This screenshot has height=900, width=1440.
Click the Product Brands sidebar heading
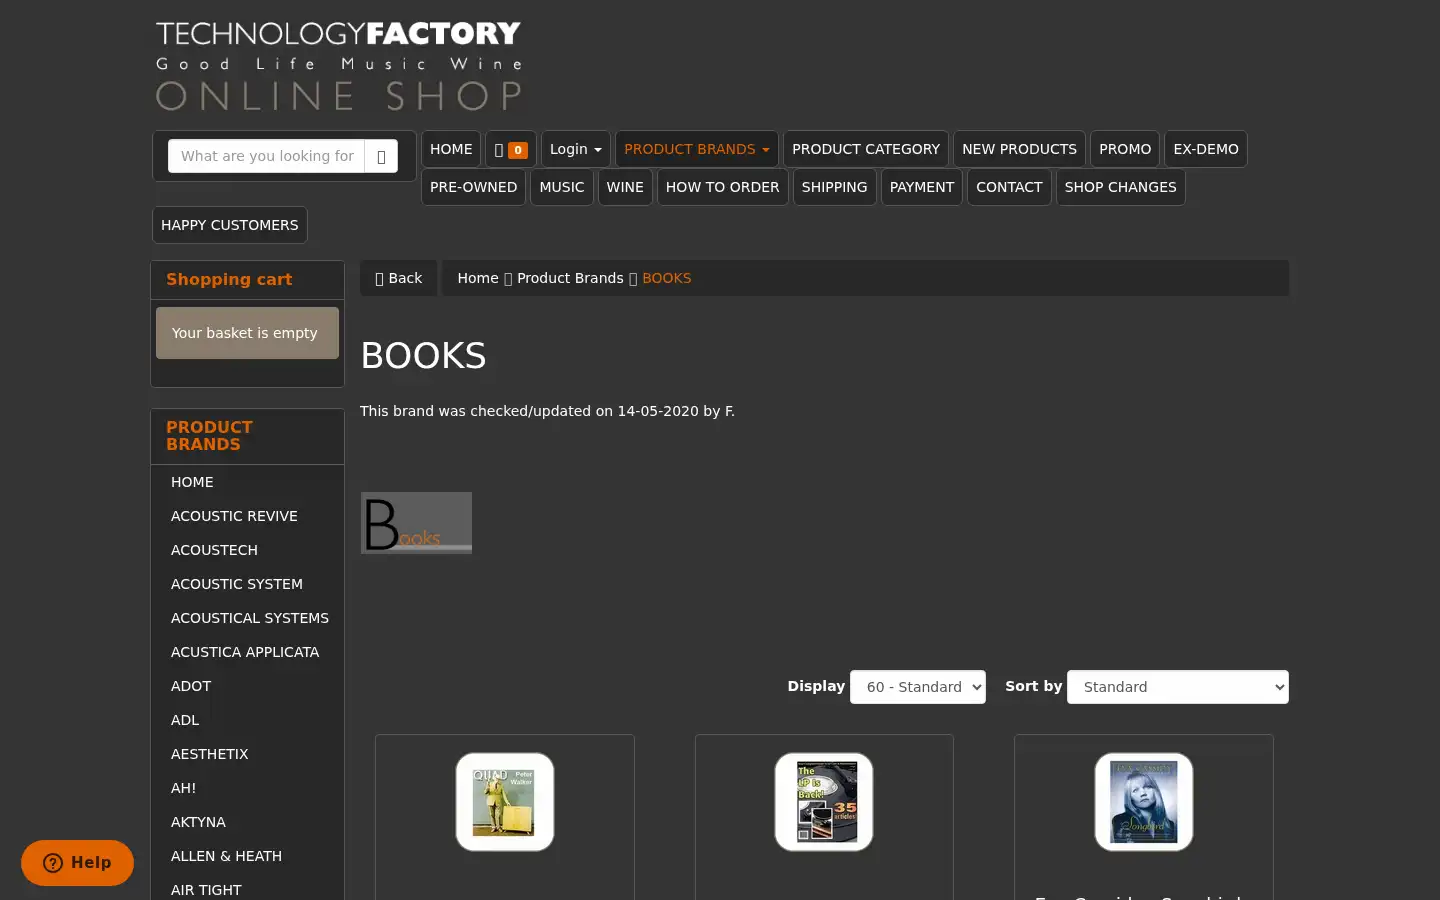[209, 436]
